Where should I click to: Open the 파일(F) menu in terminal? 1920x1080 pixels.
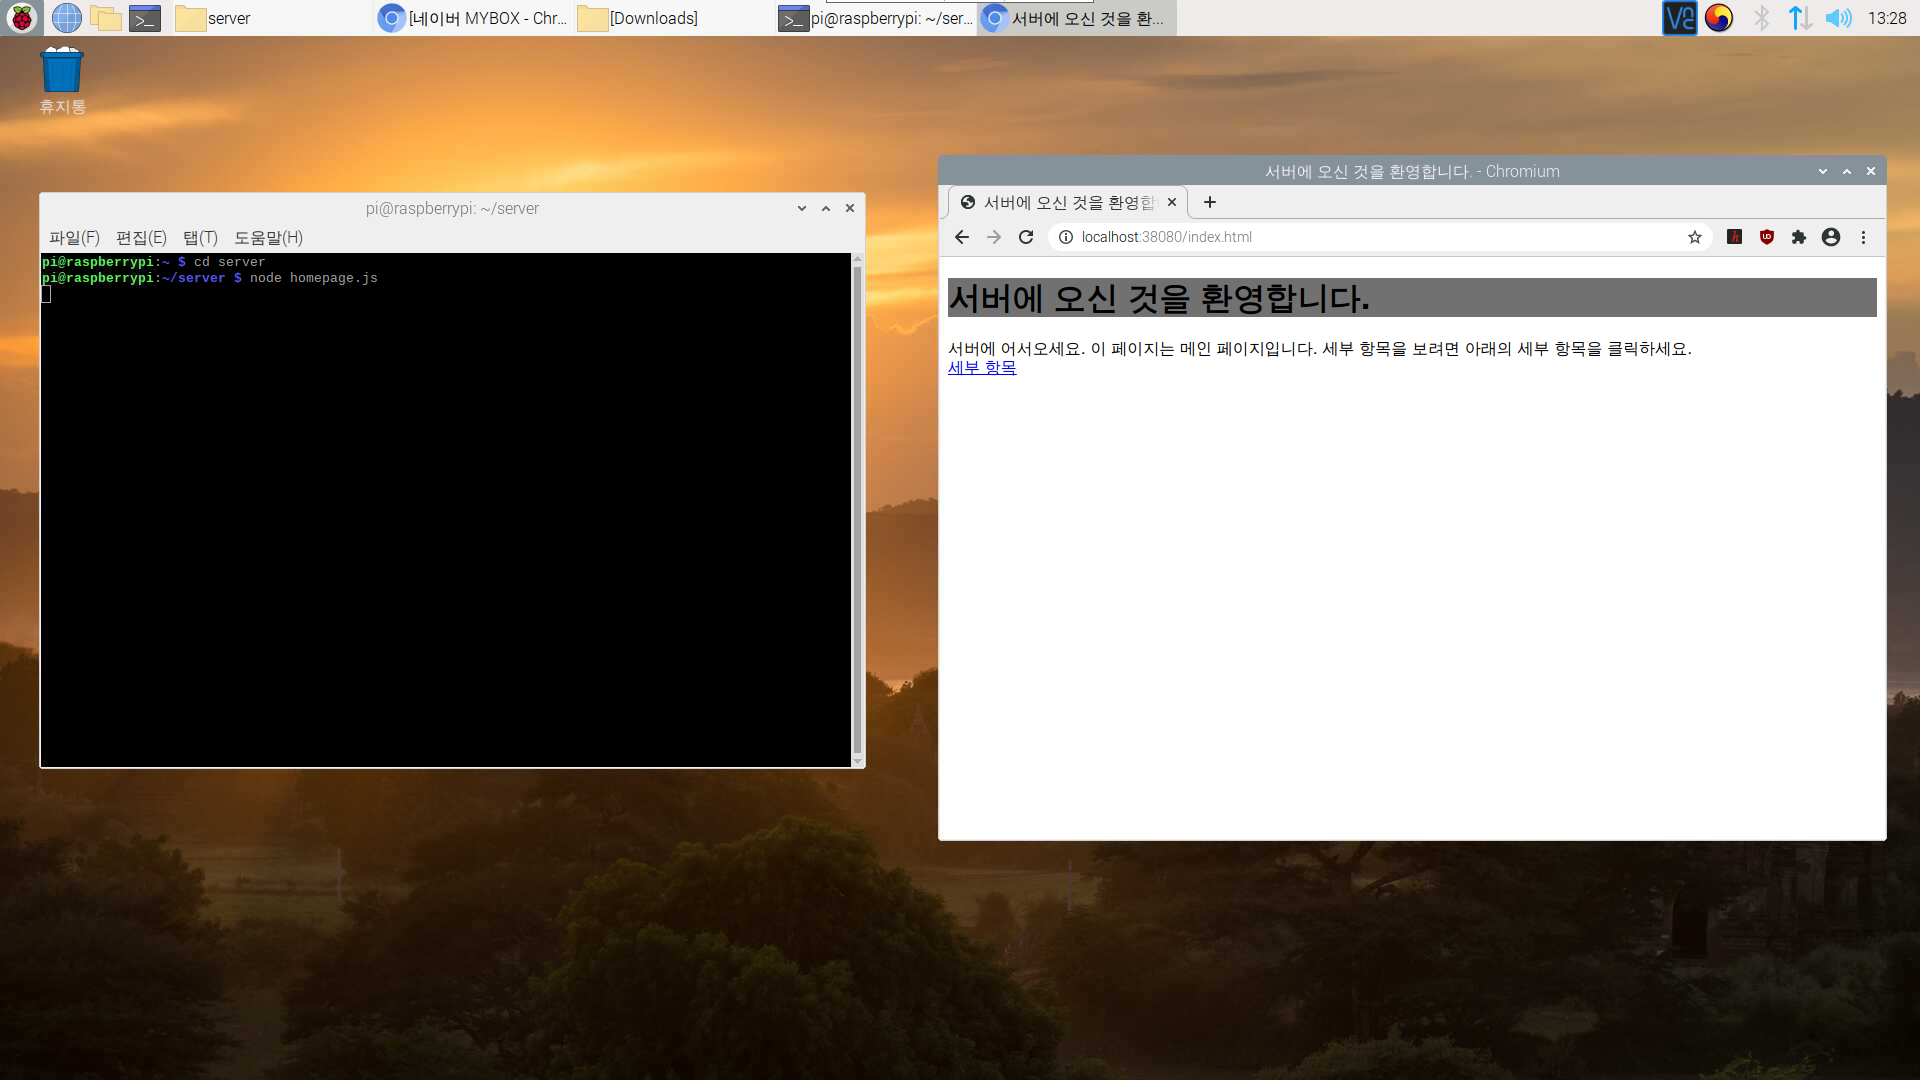(x=74, y=237)
